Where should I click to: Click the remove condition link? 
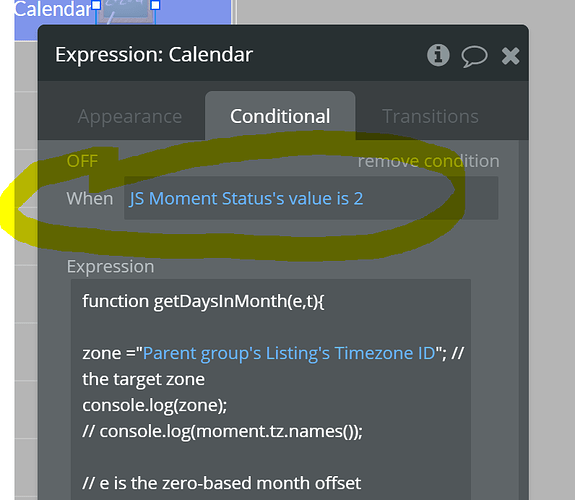click(428, 161)
